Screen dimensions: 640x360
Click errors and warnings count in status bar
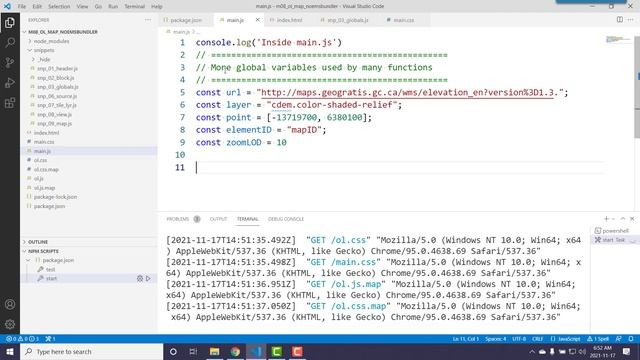[x=22, y=339]
